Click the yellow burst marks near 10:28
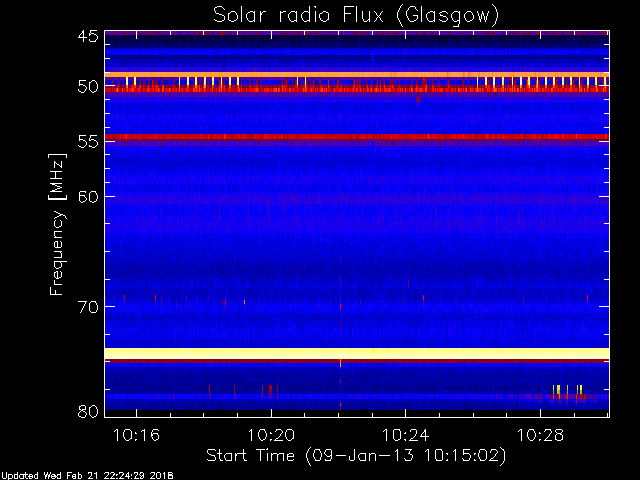The width and height of the screenshot is (640, 480). click(567, 390)
